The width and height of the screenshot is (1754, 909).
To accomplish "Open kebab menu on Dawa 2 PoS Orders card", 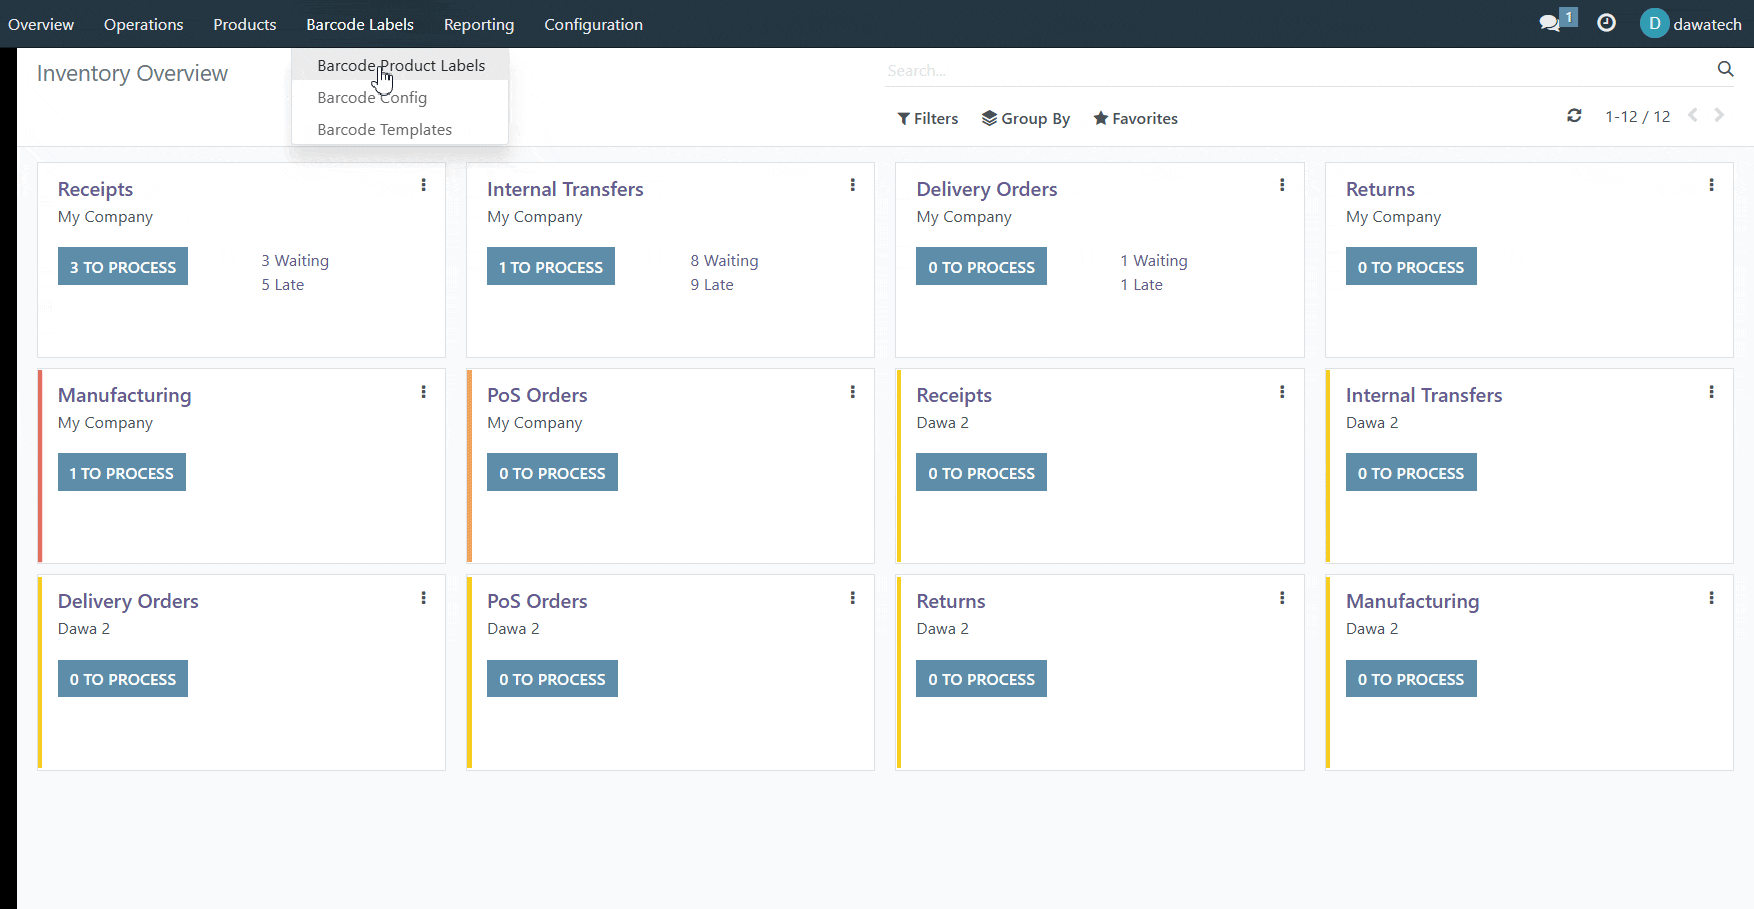I will (x=852, y=598).
